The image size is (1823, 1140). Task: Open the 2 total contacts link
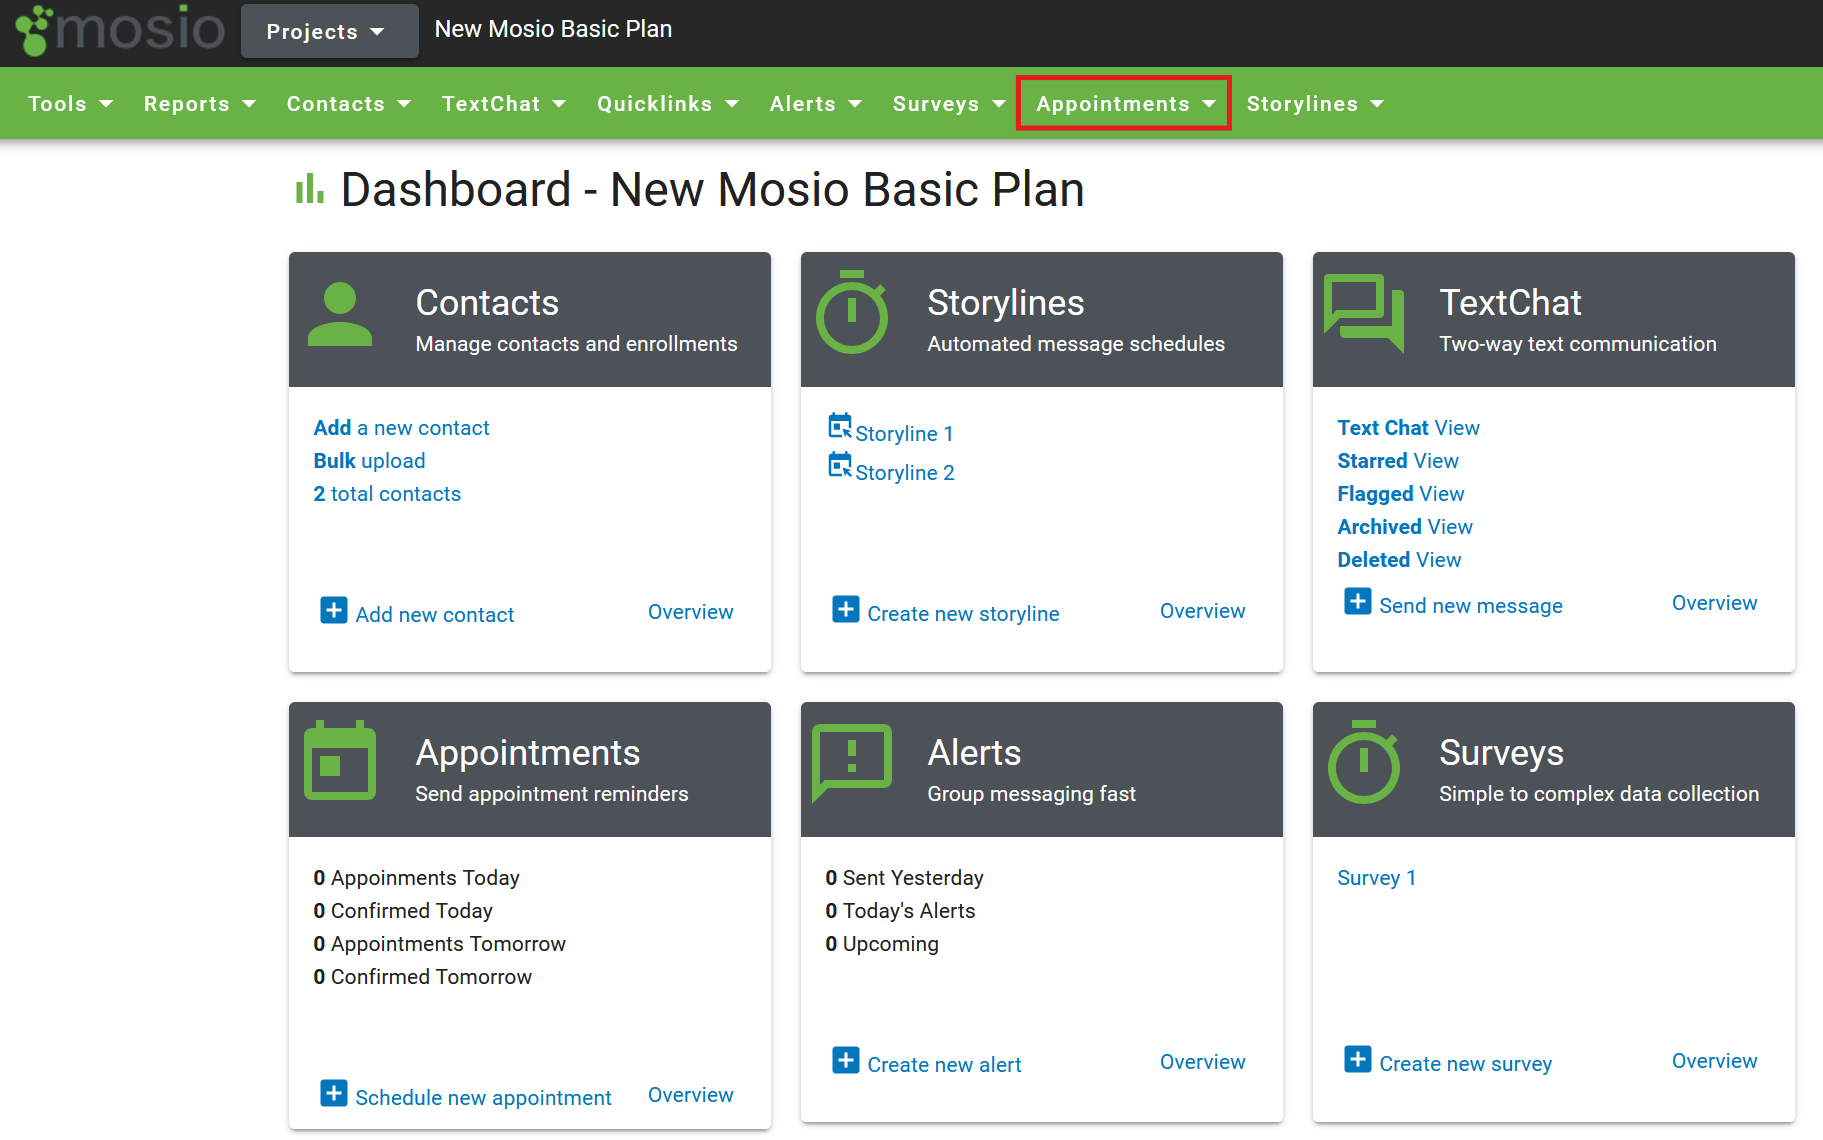387,494
